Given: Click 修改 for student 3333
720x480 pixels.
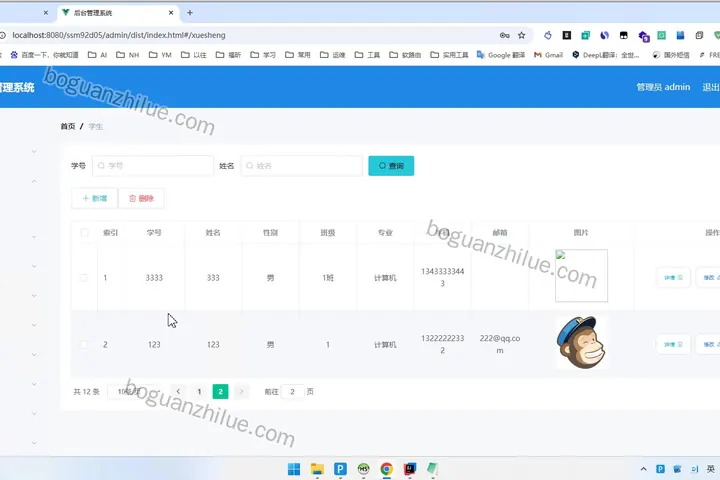Looking at the screenshot, I should [x=710, y=277].
